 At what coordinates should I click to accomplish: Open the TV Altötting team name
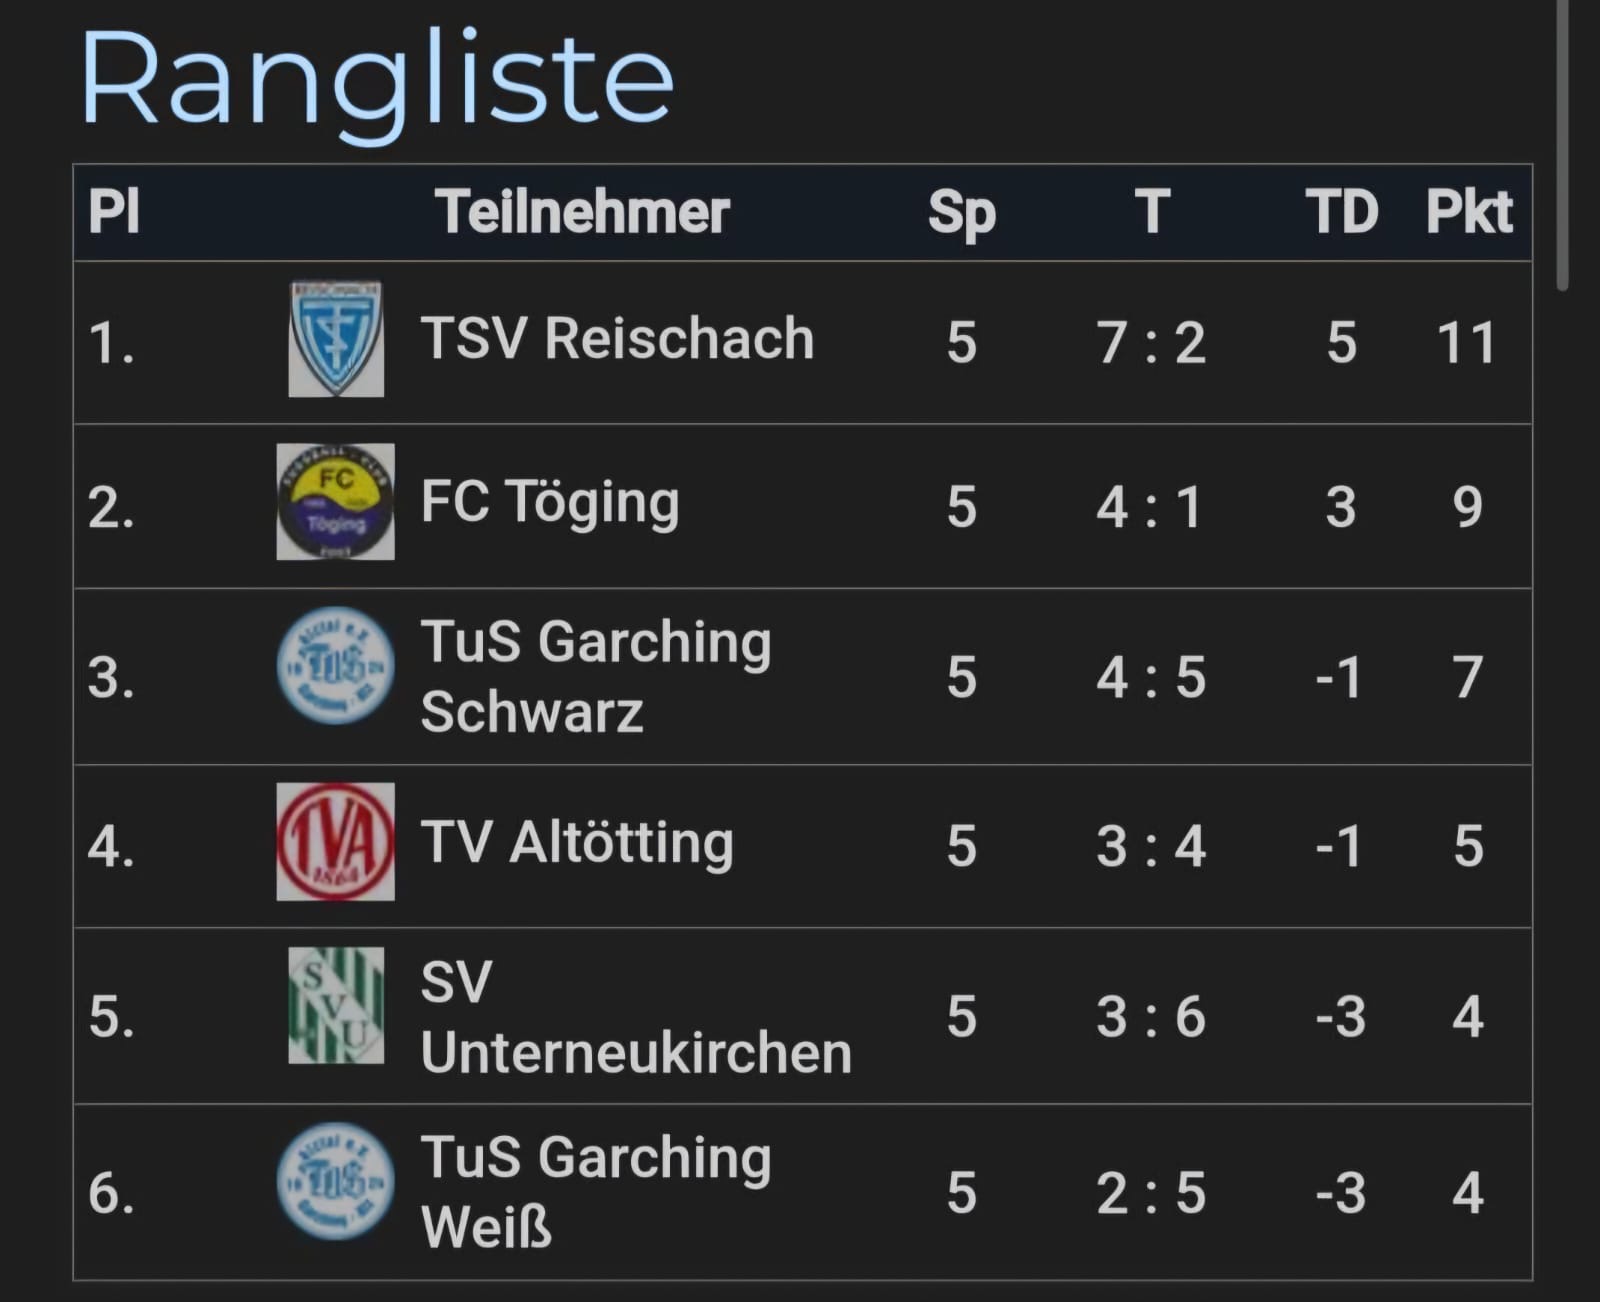coord(577,843)
